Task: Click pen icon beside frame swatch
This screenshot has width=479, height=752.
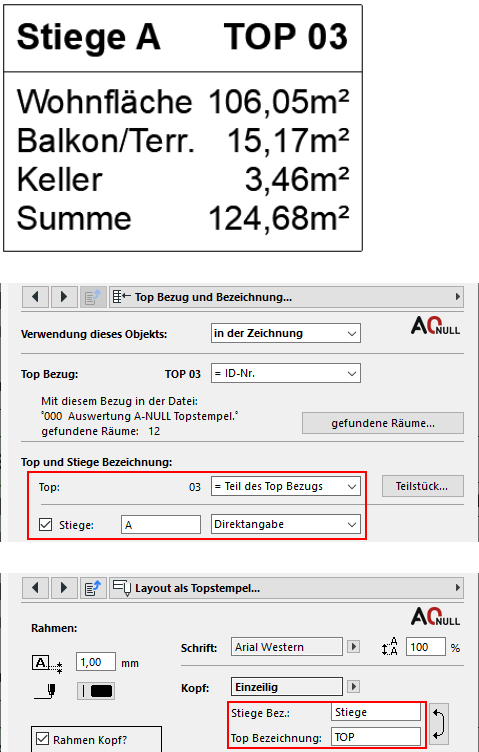Action: (x=46, y=692)
